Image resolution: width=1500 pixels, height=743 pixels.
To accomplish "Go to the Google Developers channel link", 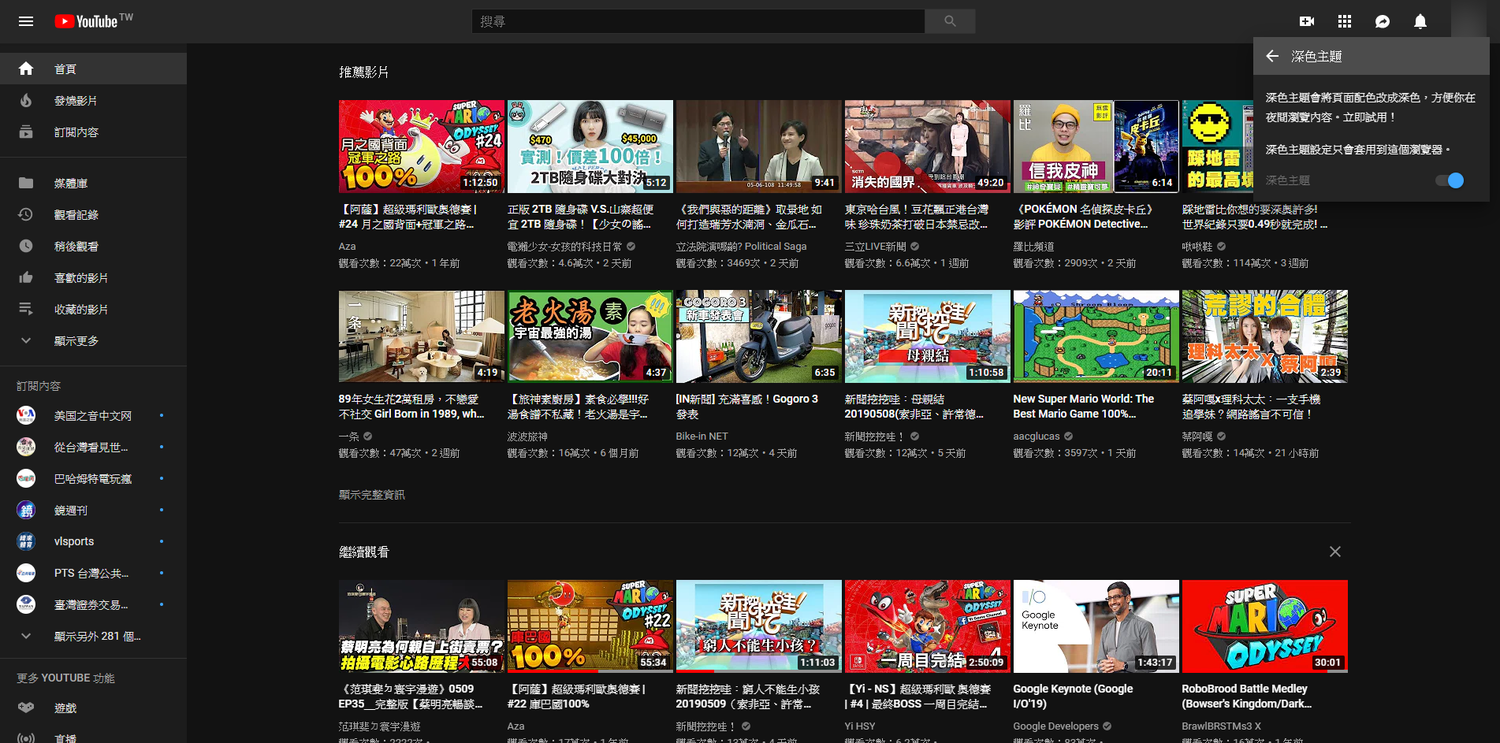I will coord(1056,726).
